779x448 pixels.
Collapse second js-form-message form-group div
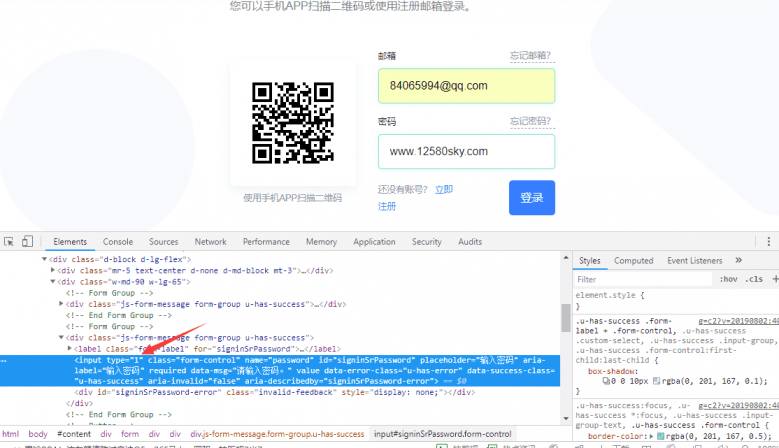point(61,337)
